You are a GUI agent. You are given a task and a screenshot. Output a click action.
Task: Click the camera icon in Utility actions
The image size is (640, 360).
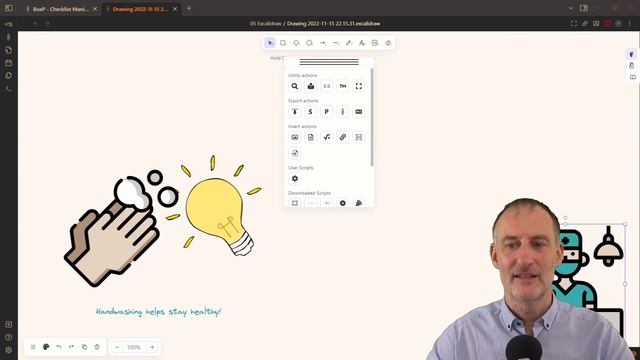tap(311, 86)
